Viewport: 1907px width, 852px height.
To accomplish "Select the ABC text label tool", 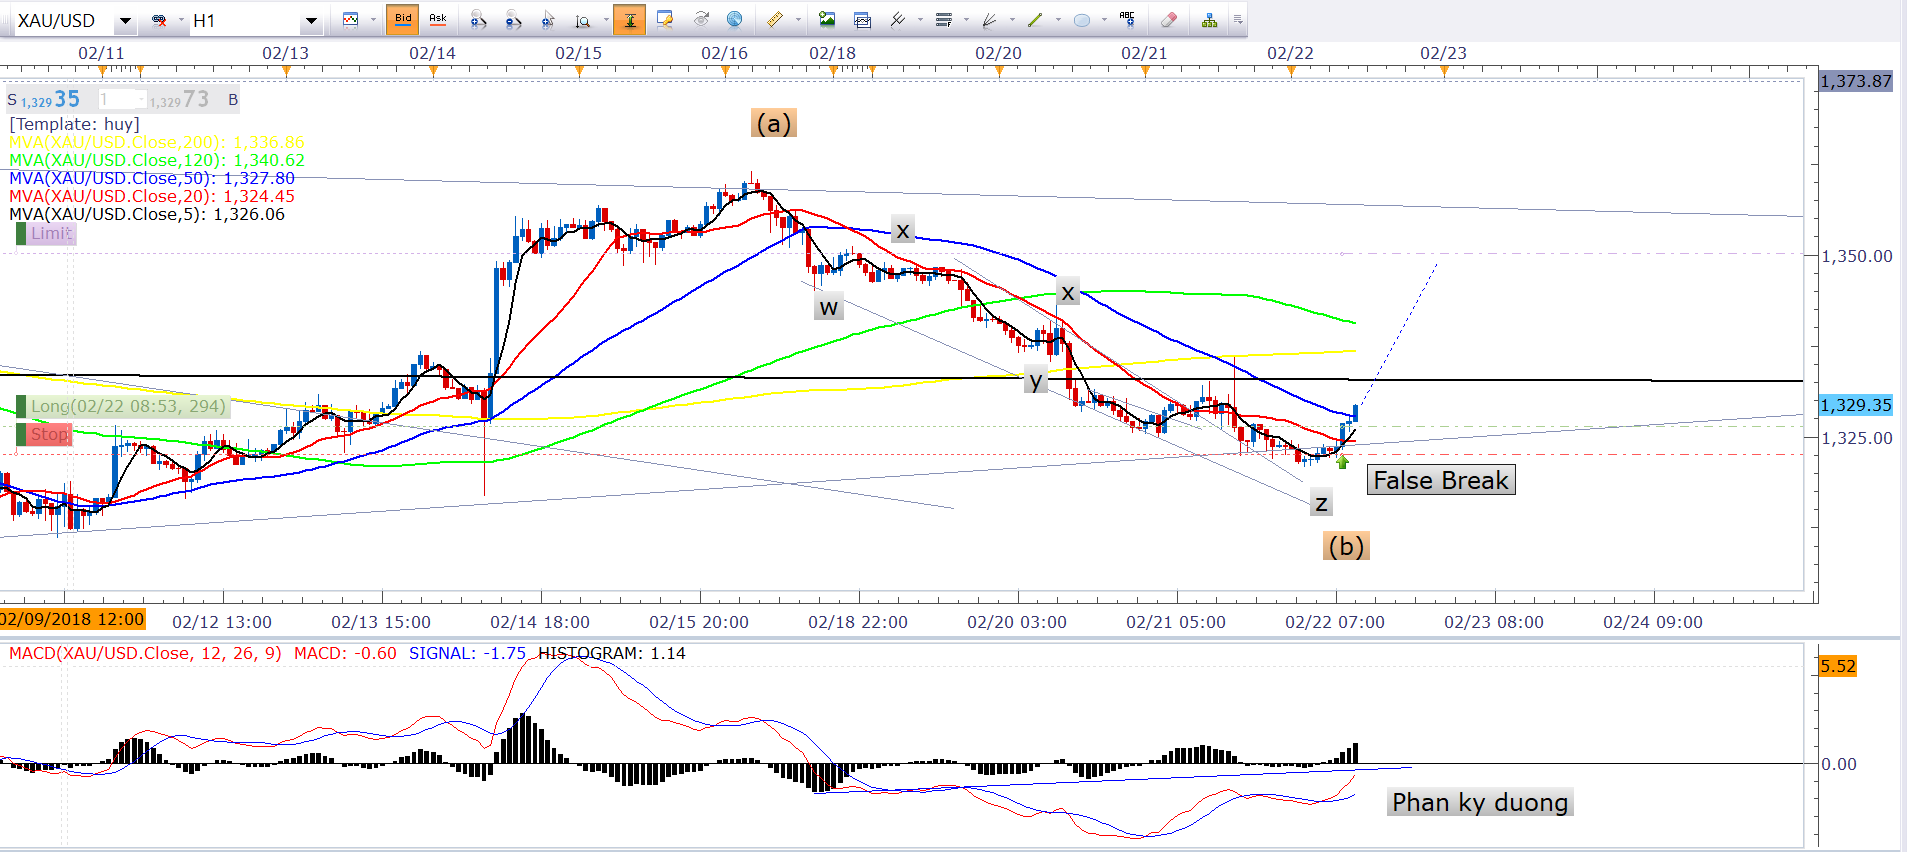I will [x=1127, y=19].
